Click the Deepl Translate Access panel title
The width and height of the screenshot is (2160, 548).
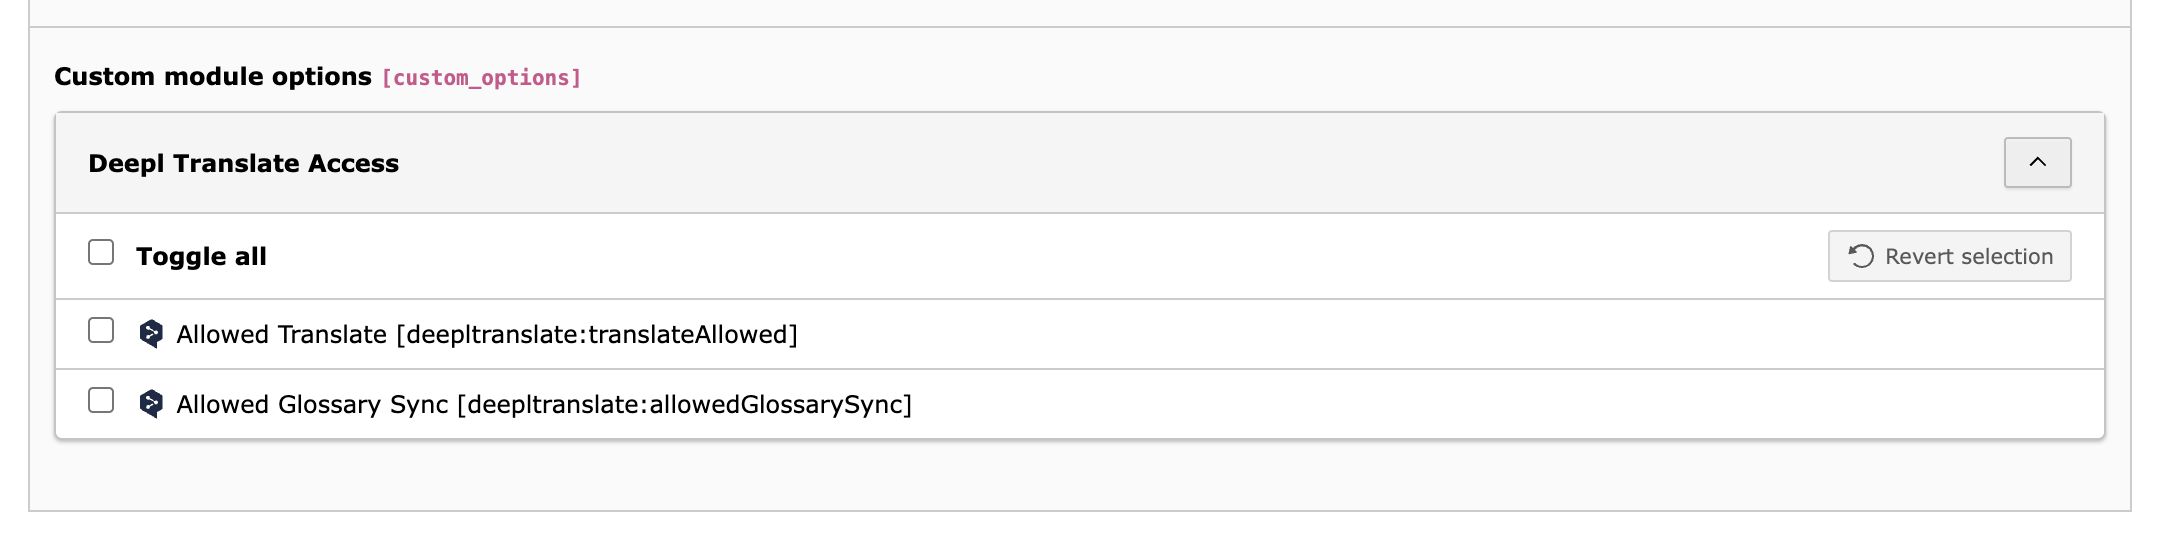243,163
